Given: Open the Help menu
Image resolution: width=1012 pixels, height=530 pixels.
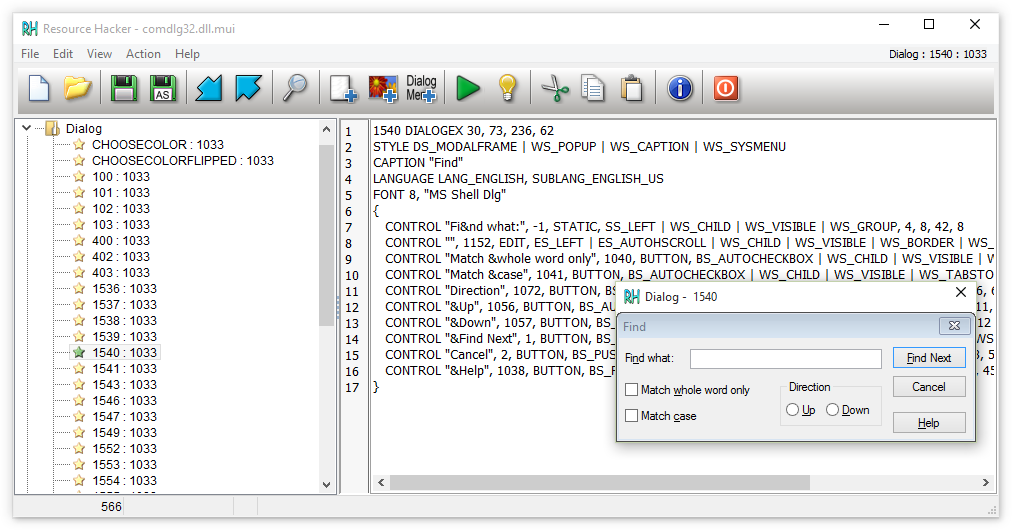Looking at the screenshot, I should pos(187,54).
